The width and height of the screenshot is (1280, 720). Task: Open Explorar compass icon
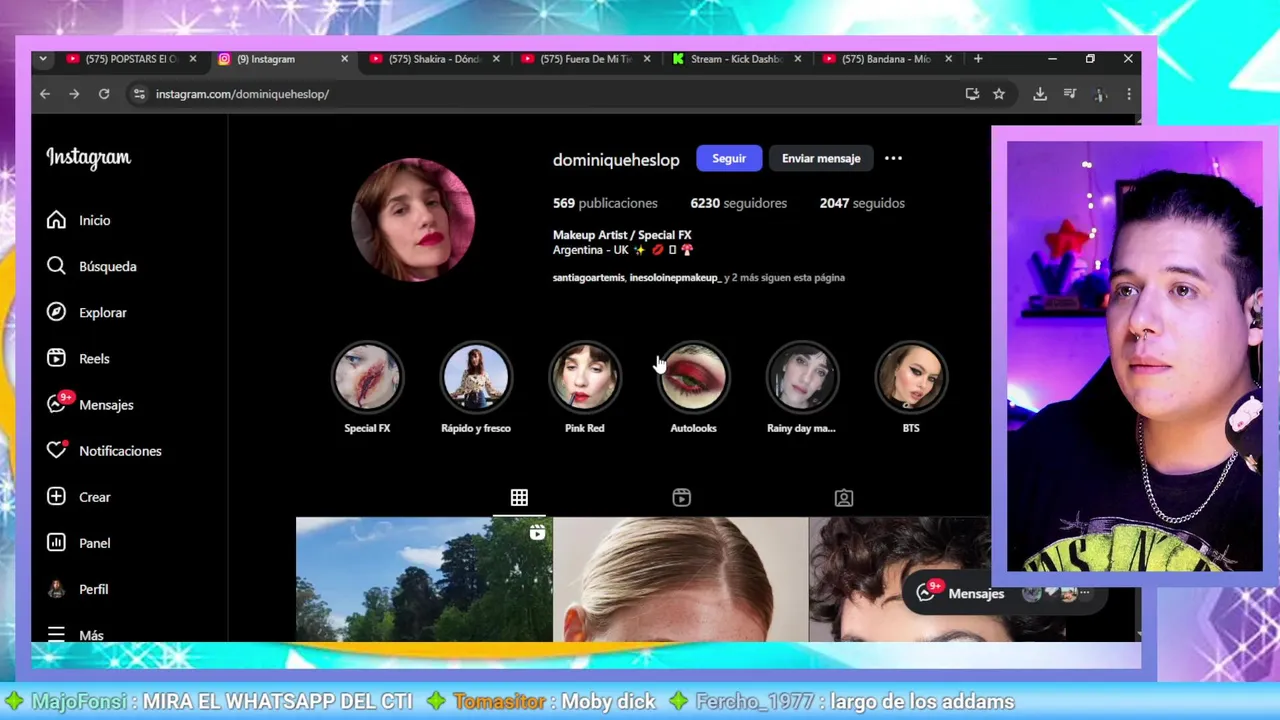pyautogui.click(x=57, y=312)
